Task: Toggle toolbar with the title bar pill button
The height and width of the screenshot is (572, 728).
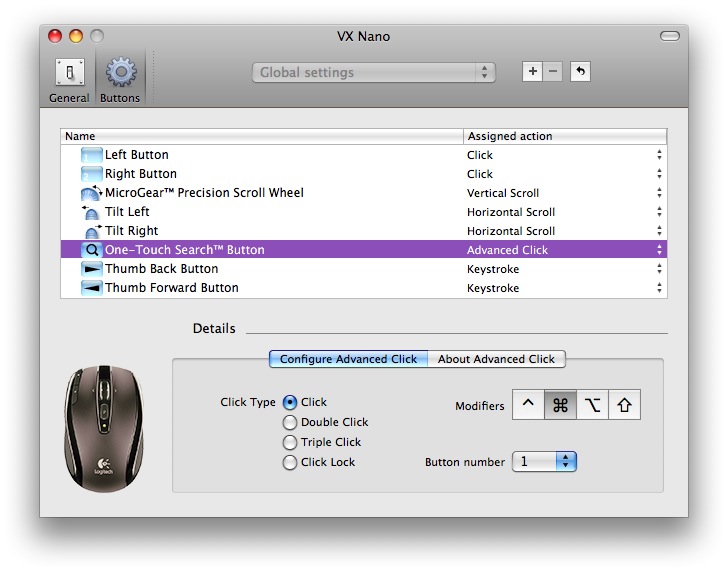Action: (x=670, y=36)
